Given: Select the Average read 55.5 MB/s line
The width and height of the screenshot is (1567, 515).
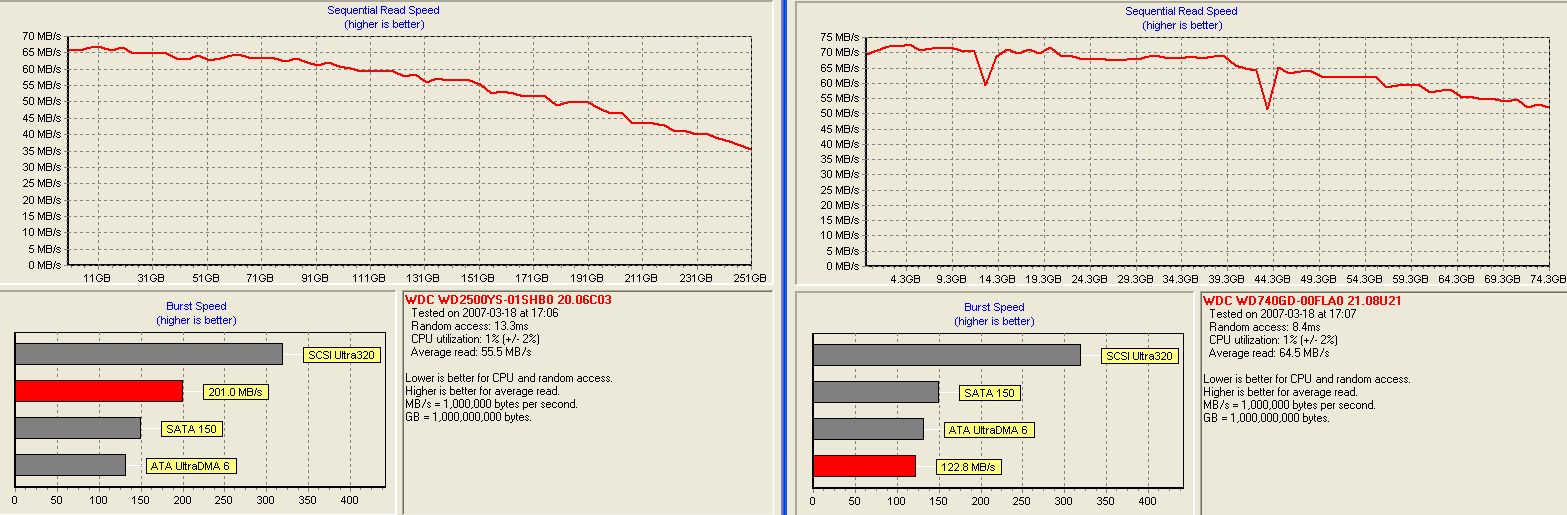Looking at the screenshot, I should pyautogui.click(x=471, y=352).
